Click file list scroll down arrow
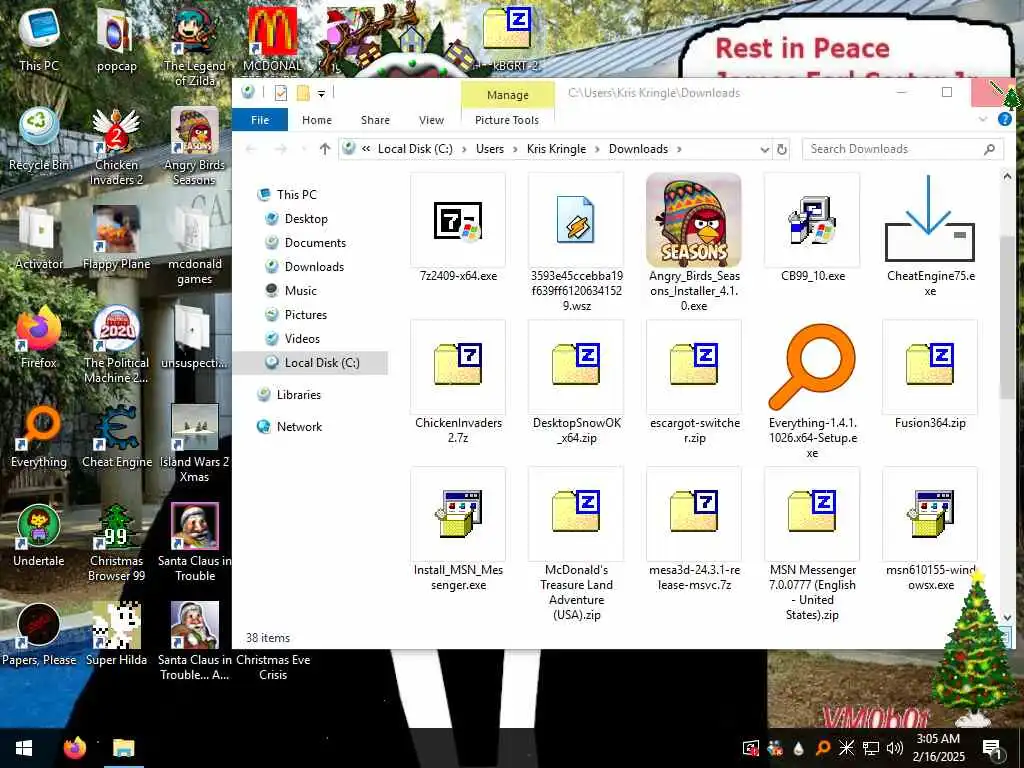1024x768 pixels. point(1007,617)
